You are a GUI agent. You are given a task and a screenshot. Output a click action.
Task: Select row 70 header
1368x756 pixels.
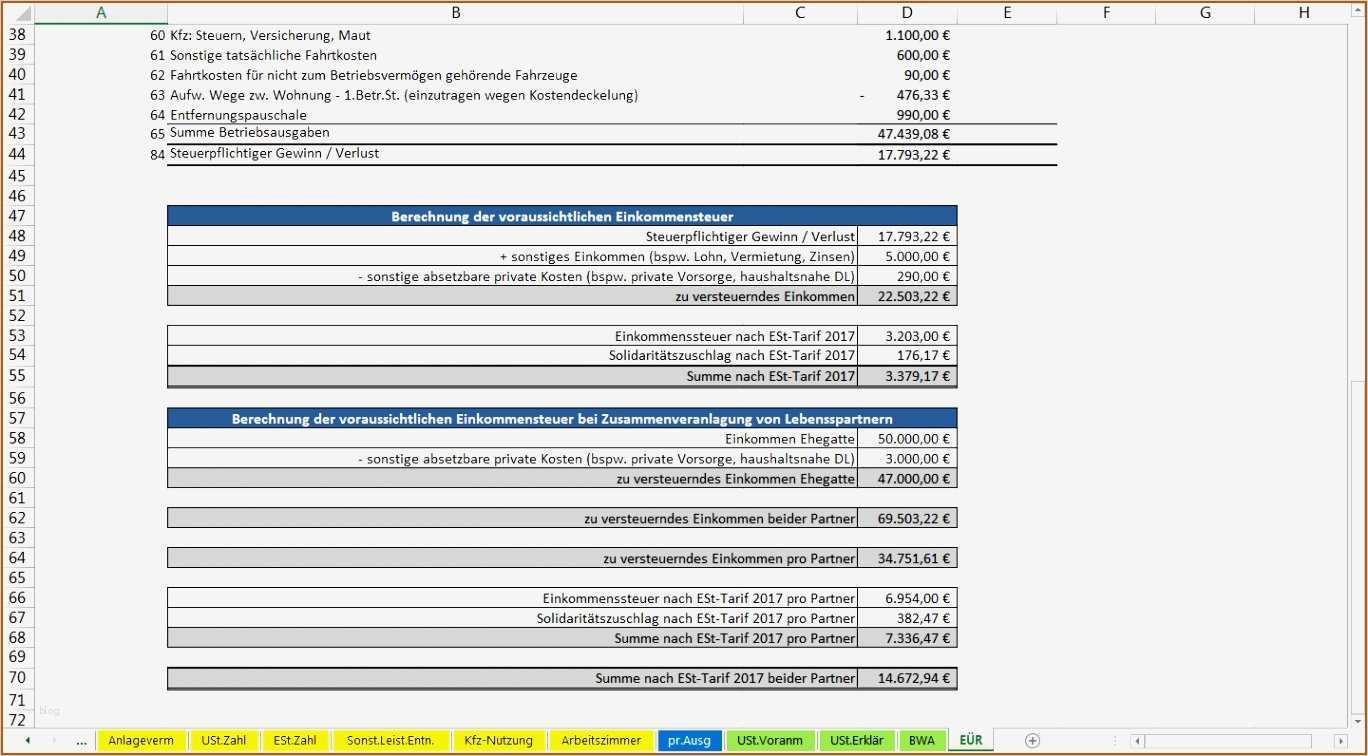coord(17,678)
